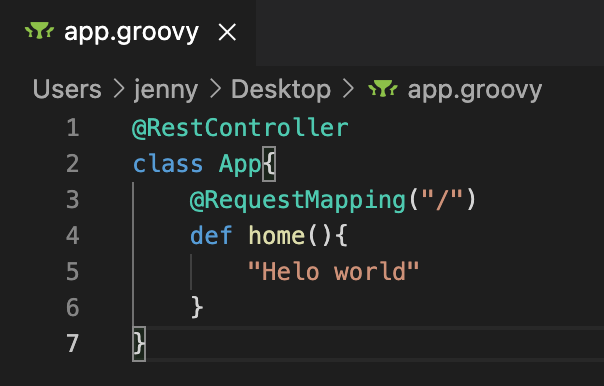Click the class keyword on line 2
Screen dimensions: 604x386
pyautogui.click(x=168, y=164)
